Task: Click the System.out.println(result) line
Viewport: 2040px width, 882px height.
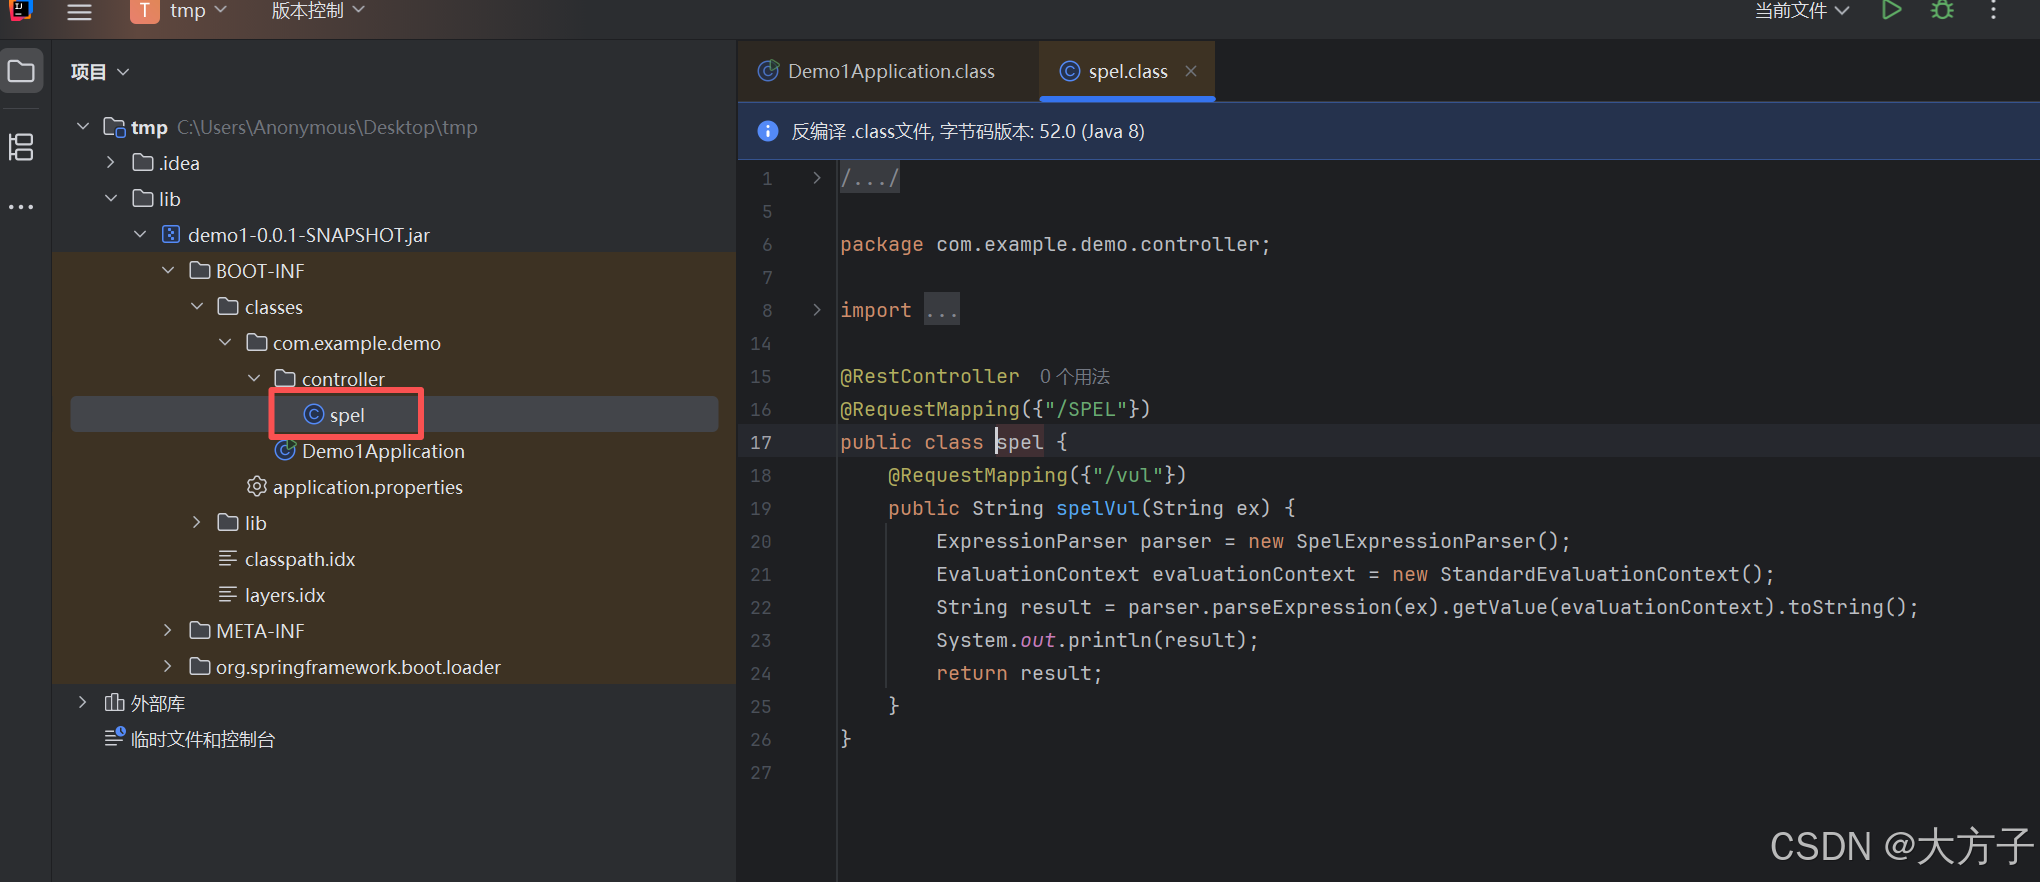Action: (1097, 640)
